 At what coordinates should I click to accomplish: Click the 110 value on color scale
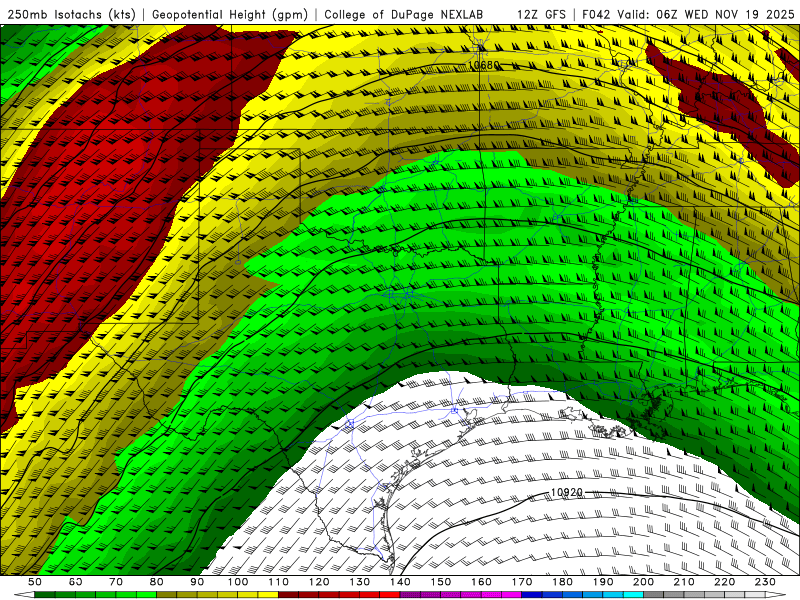coord(279,582)
